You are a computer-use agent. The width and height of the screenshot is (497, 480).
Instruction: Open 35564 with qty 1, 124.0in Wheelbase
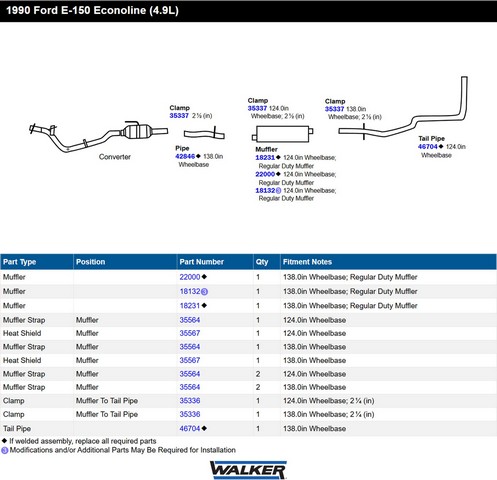190,320
